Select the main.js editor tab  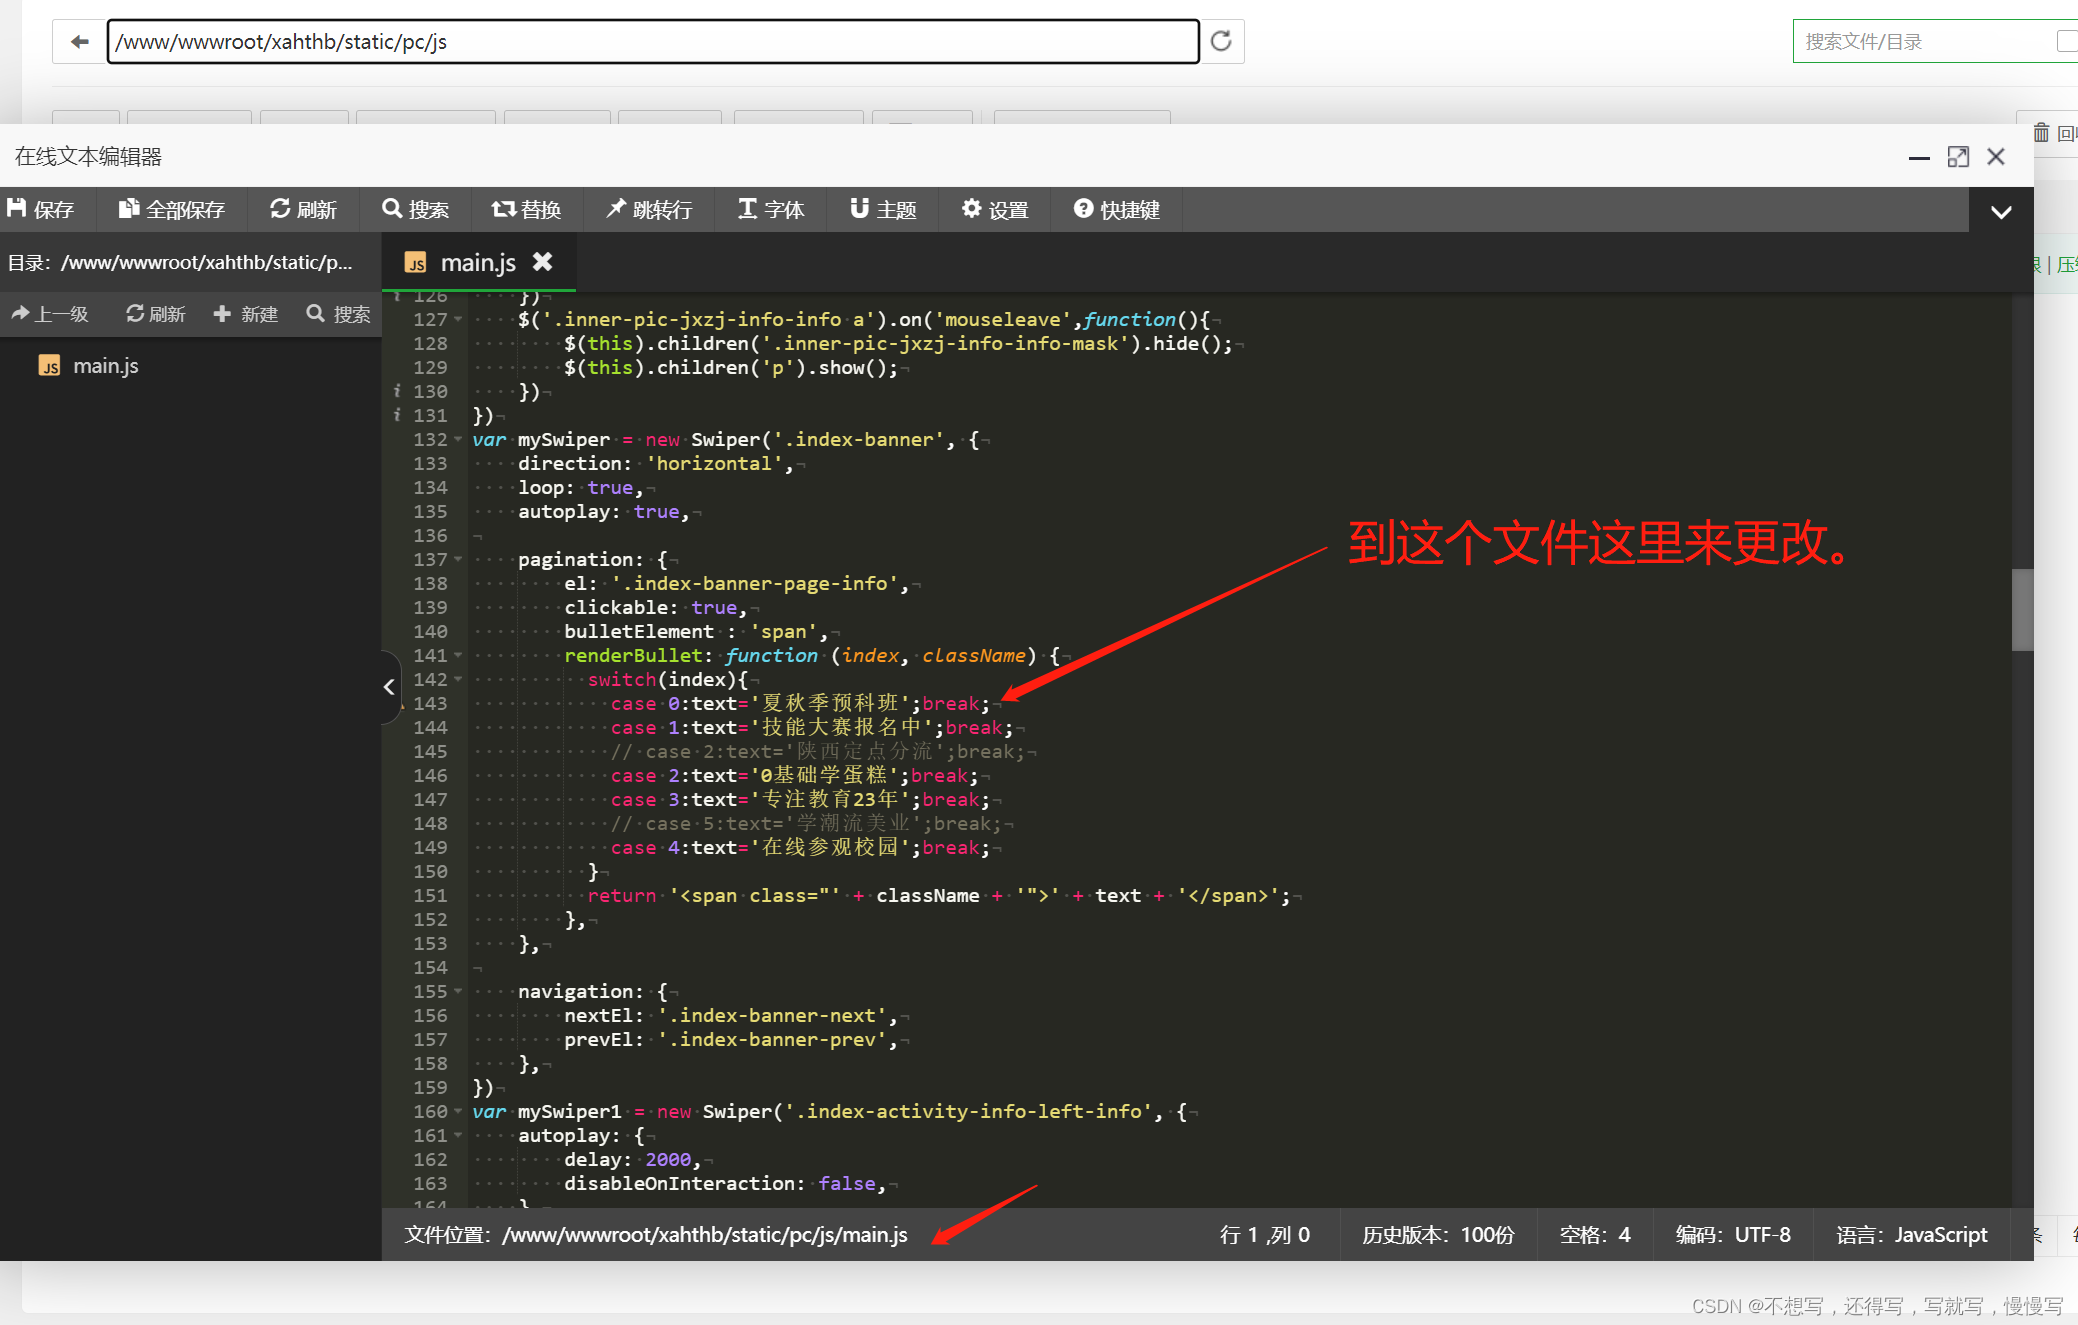[x=478, y=262]
